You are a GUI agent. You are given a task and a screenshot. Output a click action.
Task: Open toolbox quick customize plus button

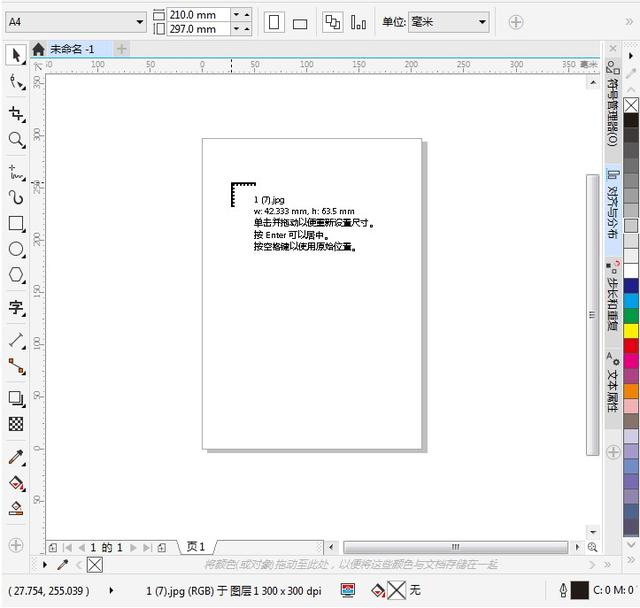pos(16,545)
